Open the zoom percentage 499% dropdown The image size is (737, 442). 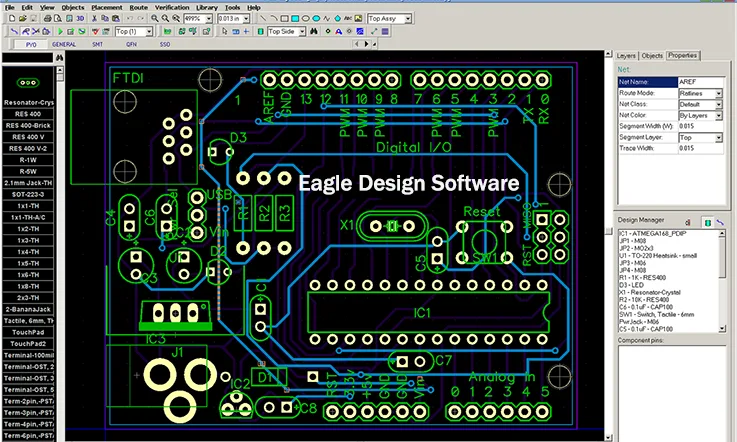click(209, 18)
